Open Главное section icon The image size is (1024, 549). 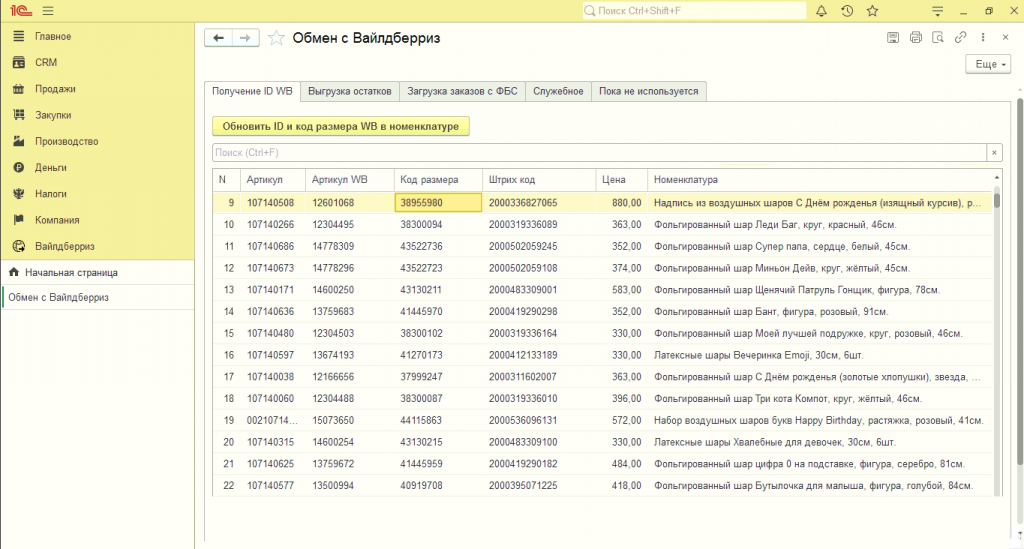tap(18, 37)
